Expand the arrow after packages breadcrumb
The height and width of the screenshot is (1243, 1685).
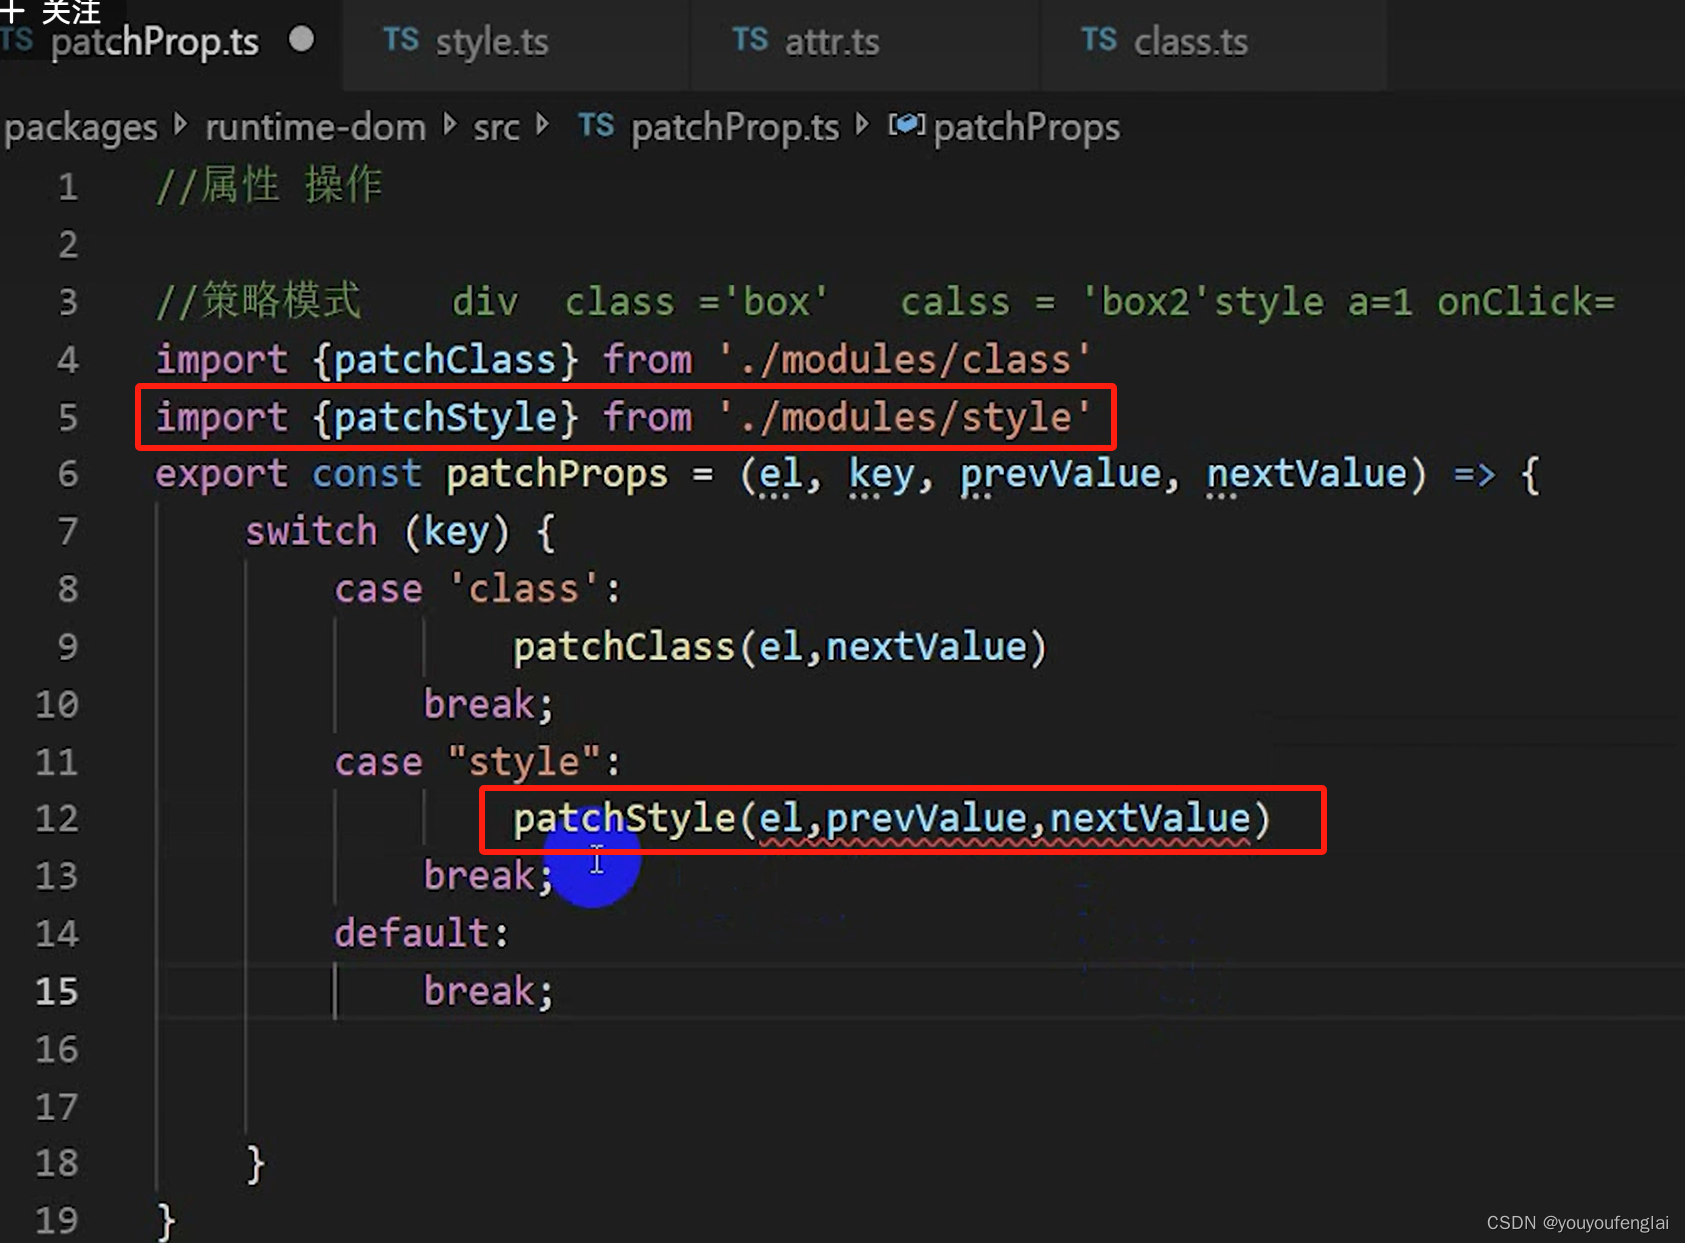(x=181, y=125)
